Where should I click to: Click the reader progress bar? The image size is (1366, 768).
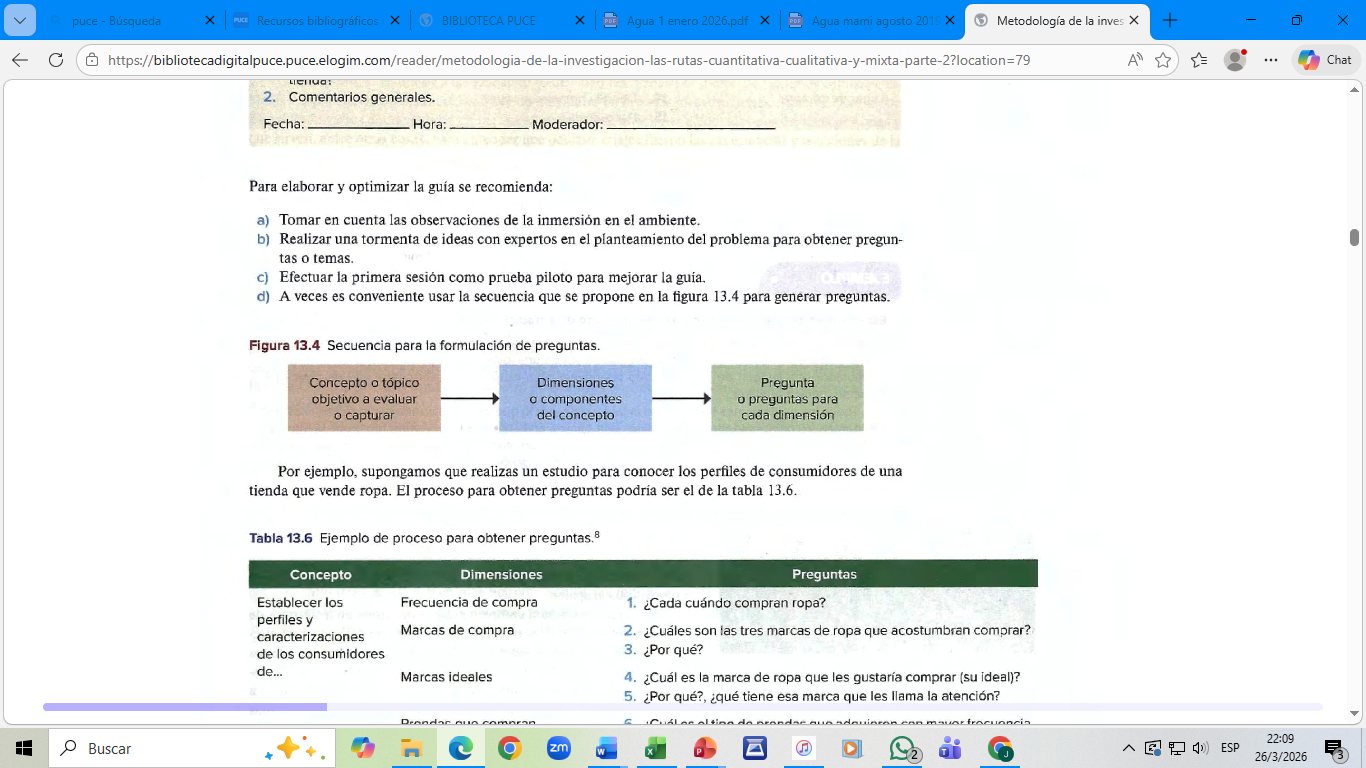pos(683,707)
